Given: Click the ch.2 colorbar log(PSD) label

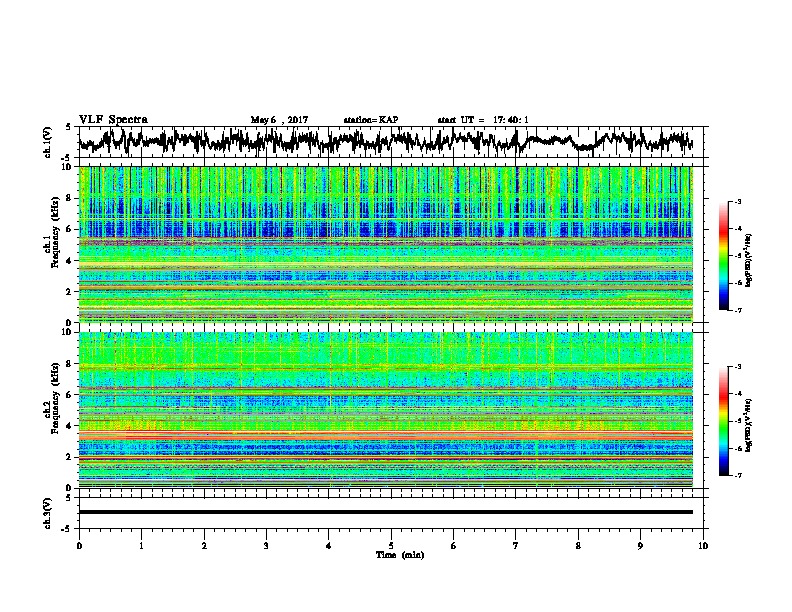Looking at the screenshot, I should click(x=749, y=425).
